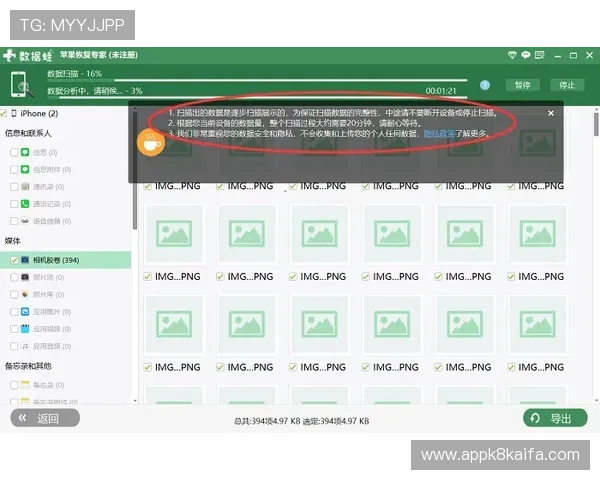The height and width of the screenshot is (480, 600).
Task: Uncheck the 相机胶卷 (394) checkbox
Action: (14, 260)
